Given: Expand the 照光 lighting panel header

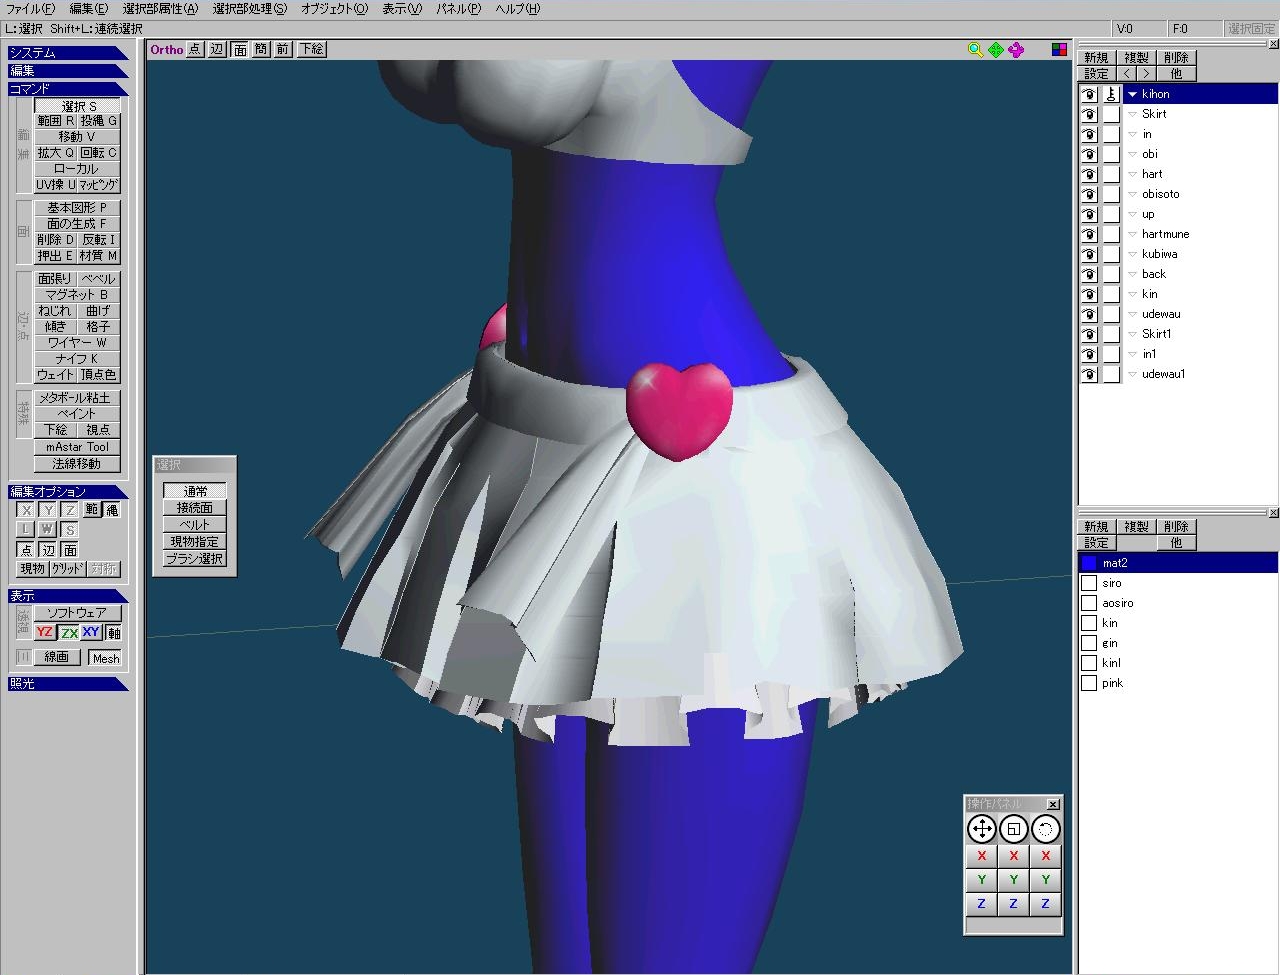Looking at the screenshot, I should 68,684.
